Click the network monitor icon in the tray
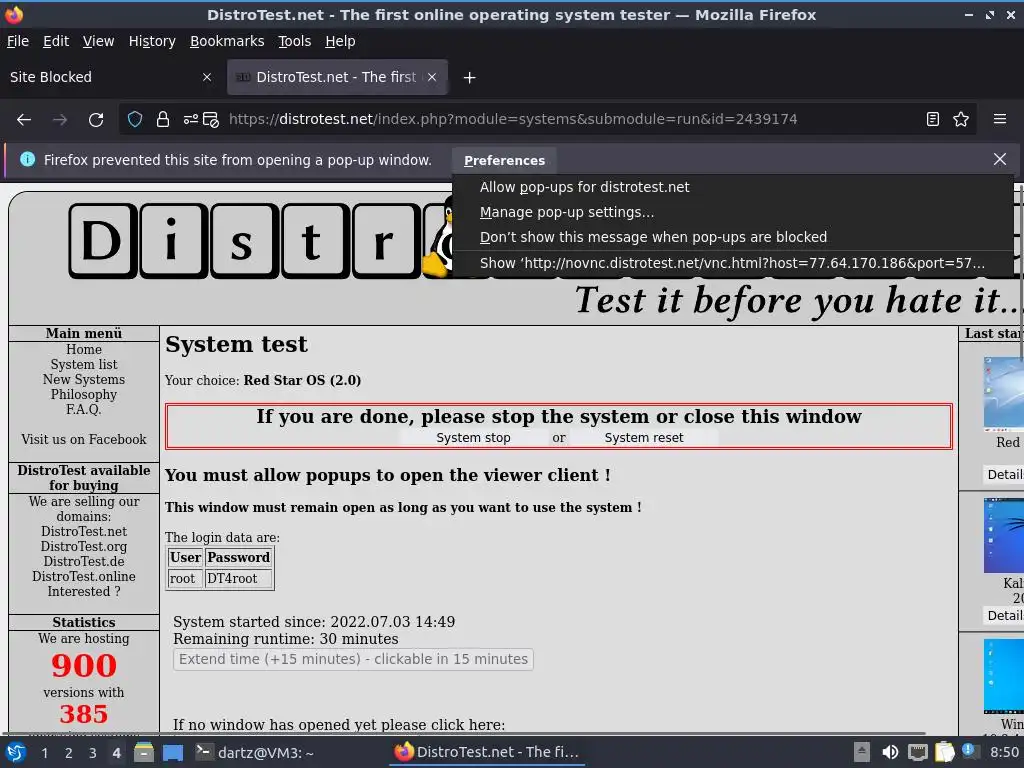The height and width of the screenshot is (768, 1024). pyautogui.click(x=918, y=752)
